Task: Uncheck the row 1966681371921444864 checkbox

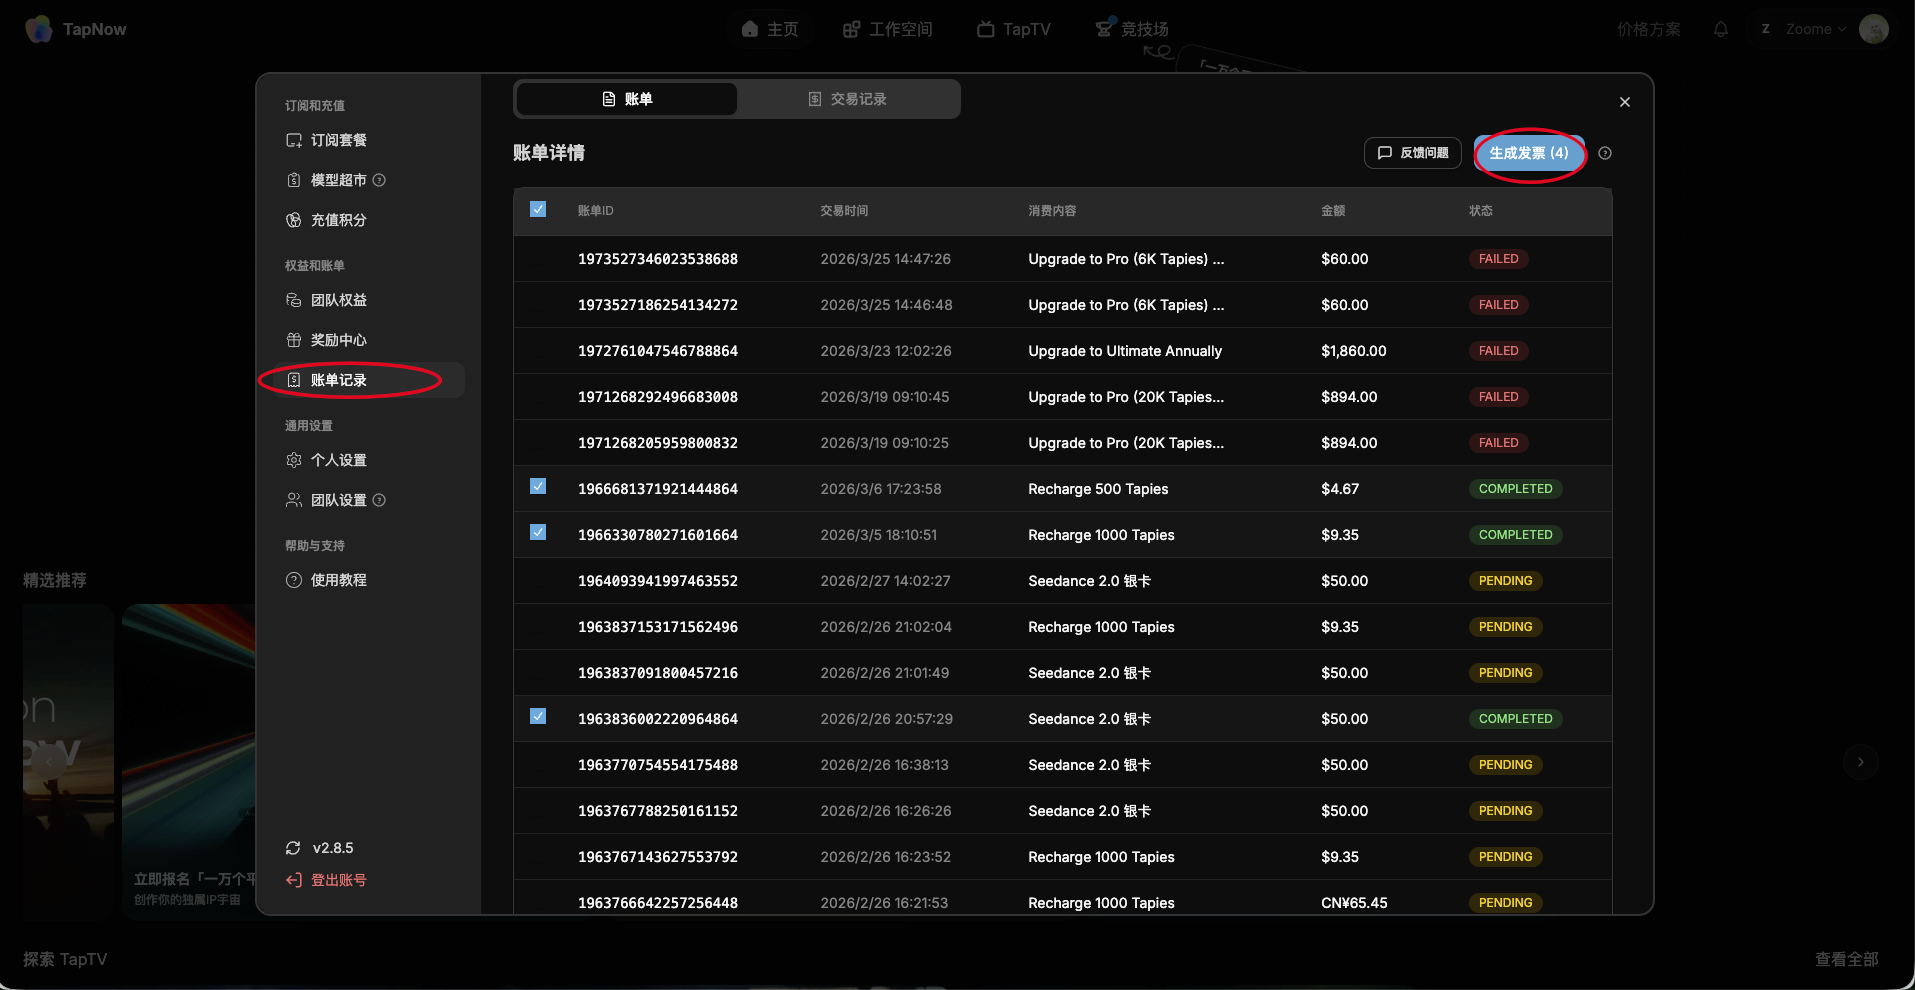Action: (538, 486)
